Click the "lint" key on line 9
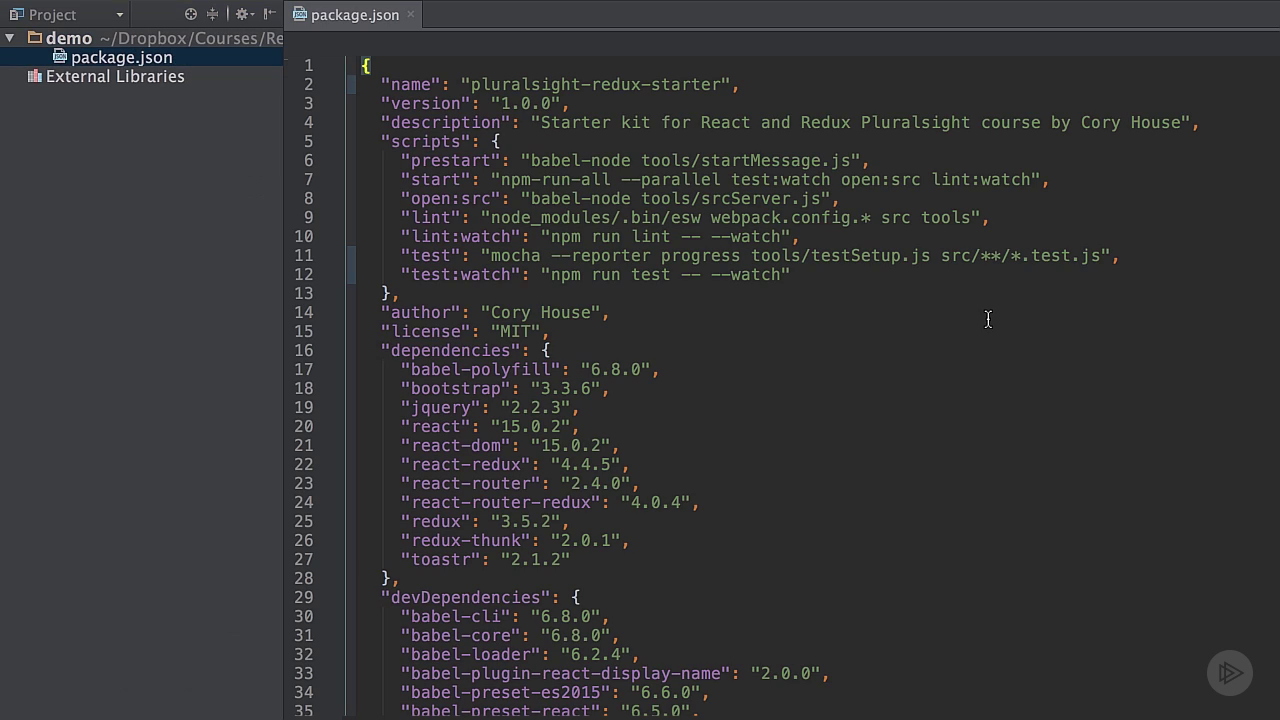 pos(430,217)
